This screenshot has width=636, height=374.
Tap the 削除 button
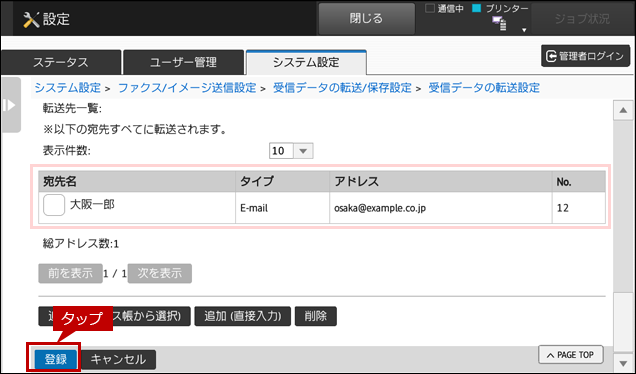click(x=316, y=316)
